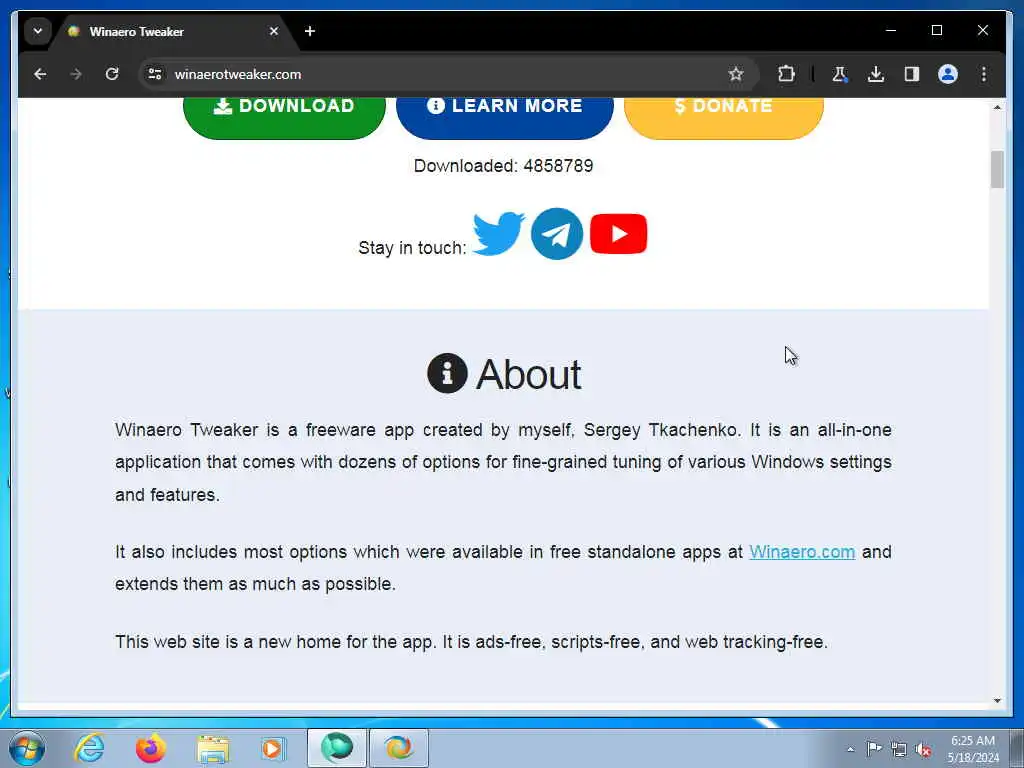Open the Downloads tray icon
This screenshot has width=1024, height=768.
[x=876, y=74]
